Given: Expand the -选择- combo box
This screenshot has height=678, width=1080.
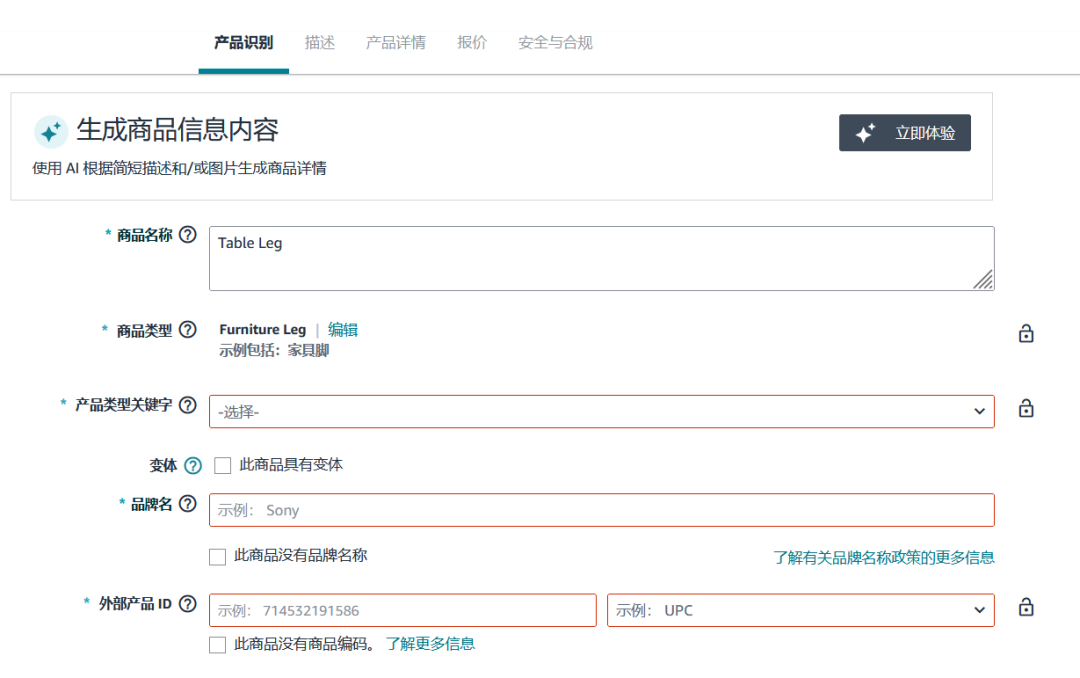Looking at the screenshot, I should [600, 411].
